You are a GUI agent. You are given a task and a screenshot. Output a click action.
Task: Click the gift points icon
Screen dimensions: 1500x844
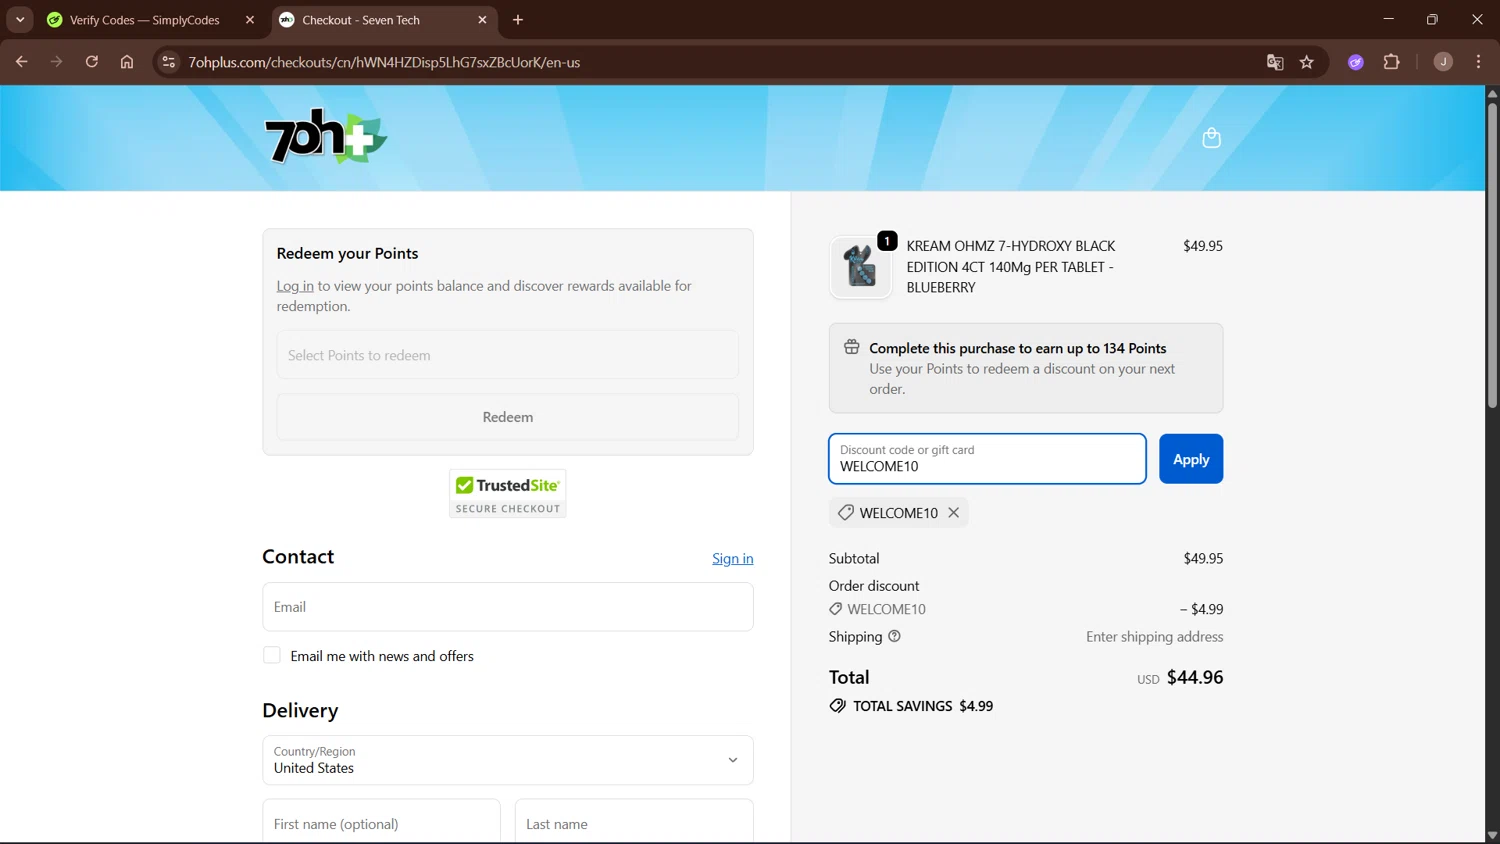coord(852,347)
